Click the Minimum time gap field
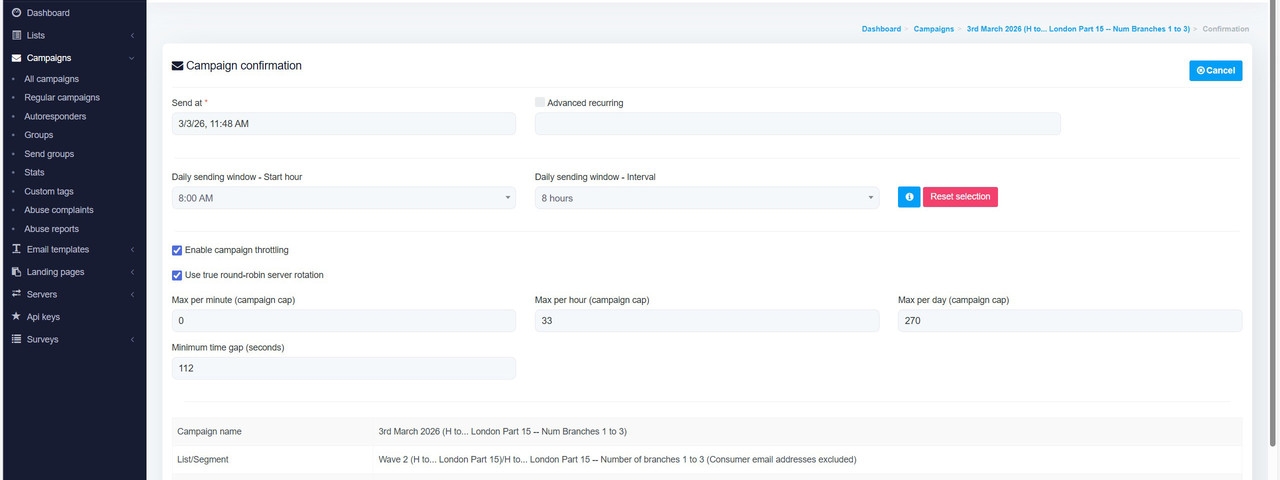Screen dimensions: 1280x480 (344, 368)
